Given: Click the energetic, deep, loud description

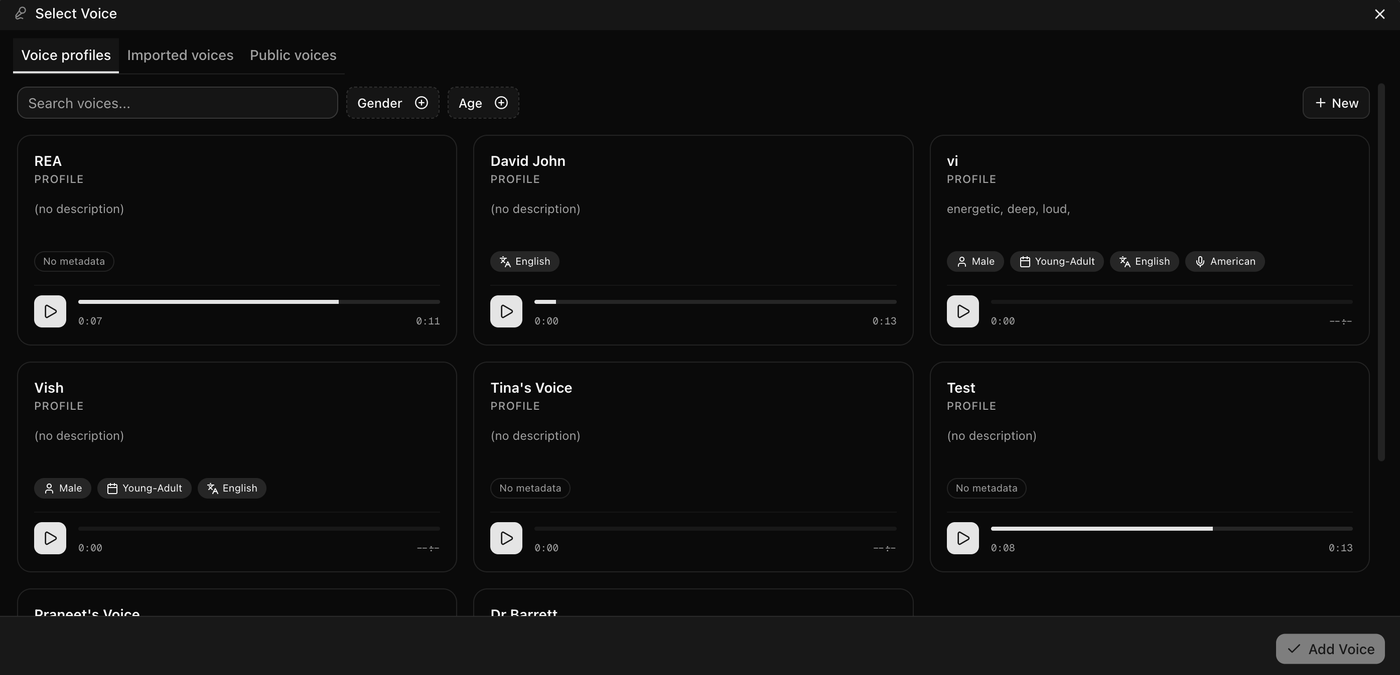Looking at the screenshot, I should pos(1008,209).
